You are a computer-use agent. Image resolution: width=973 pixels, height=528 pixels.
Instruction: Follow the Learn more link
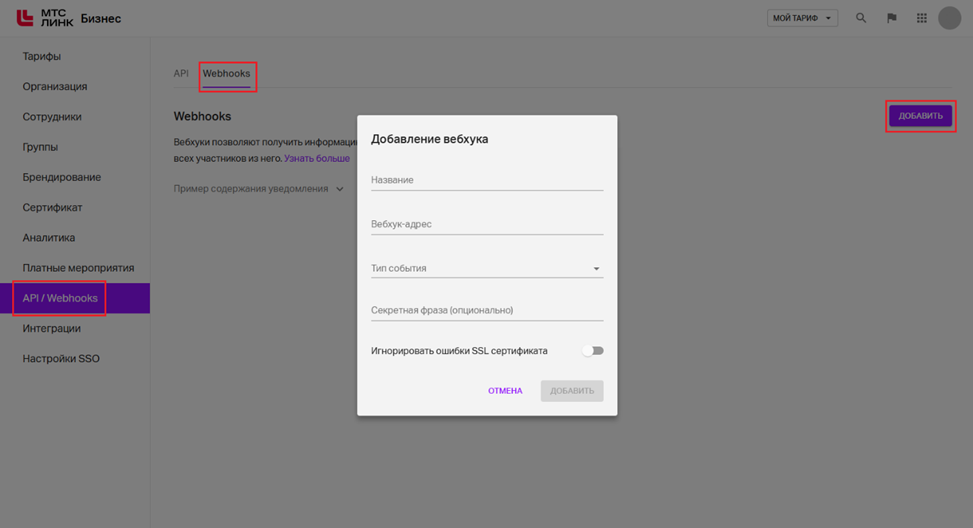317,158
